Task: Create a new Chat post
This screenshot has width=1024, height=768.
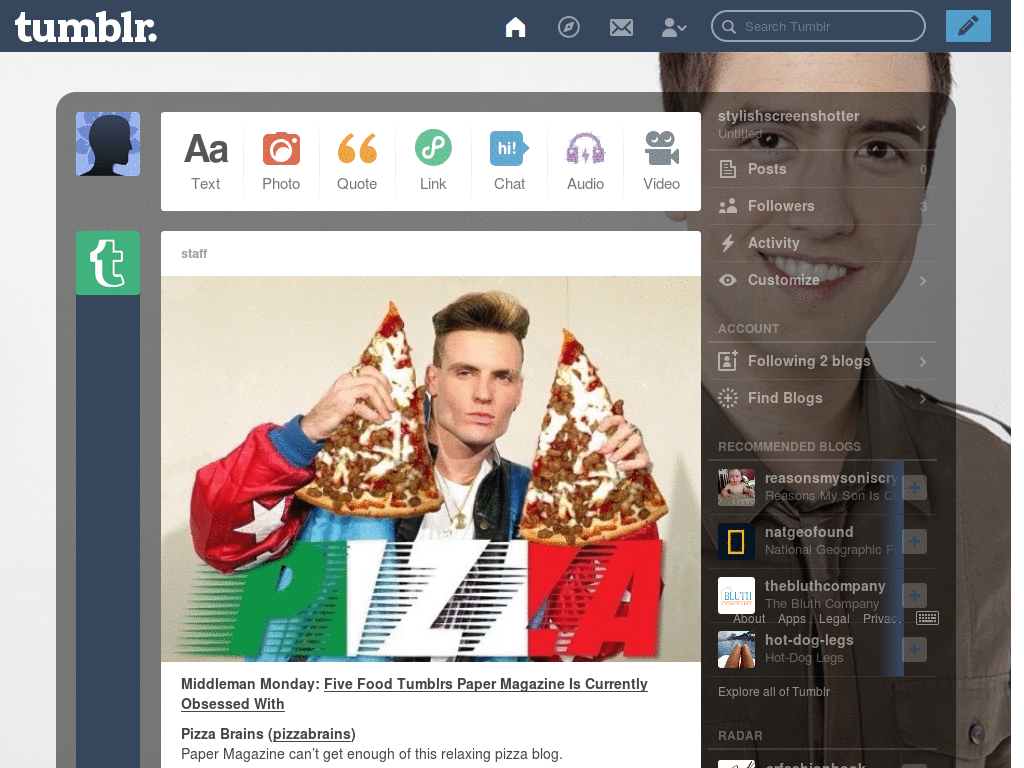Action: tap(509, 161)
